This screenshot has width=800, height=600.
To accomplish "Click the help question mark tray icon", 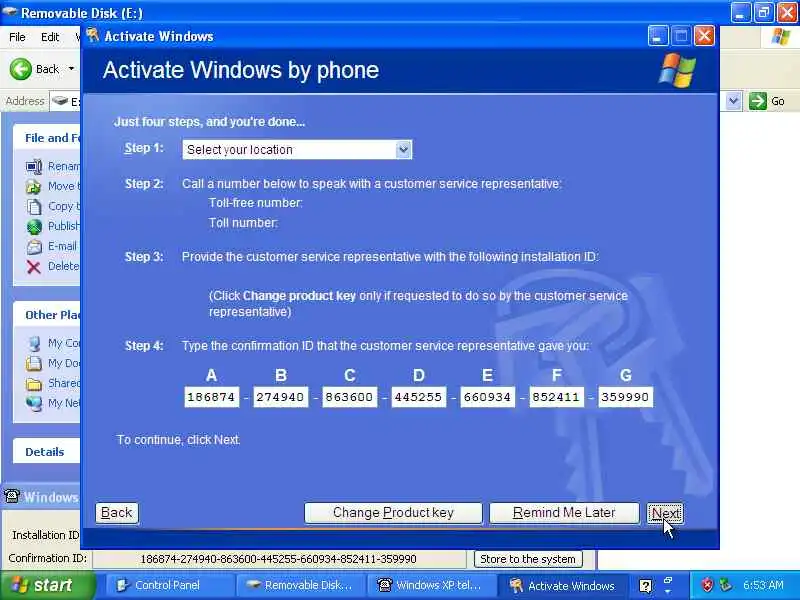I will point(645,586).
